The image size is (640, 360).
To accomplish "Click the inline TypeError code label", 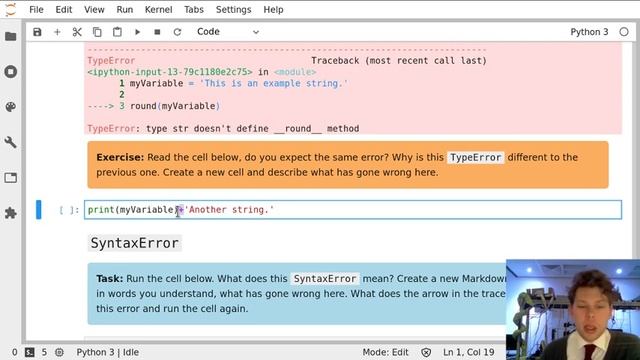I will pyautogui.click(x=476, y=158).
